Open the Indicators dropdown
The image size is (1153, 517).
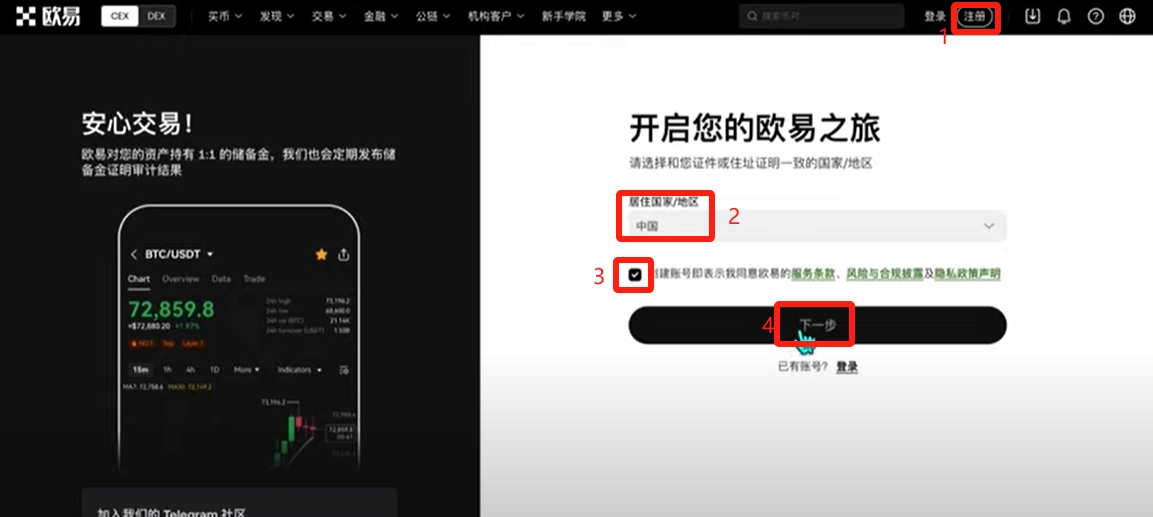(x=299, y=370)
